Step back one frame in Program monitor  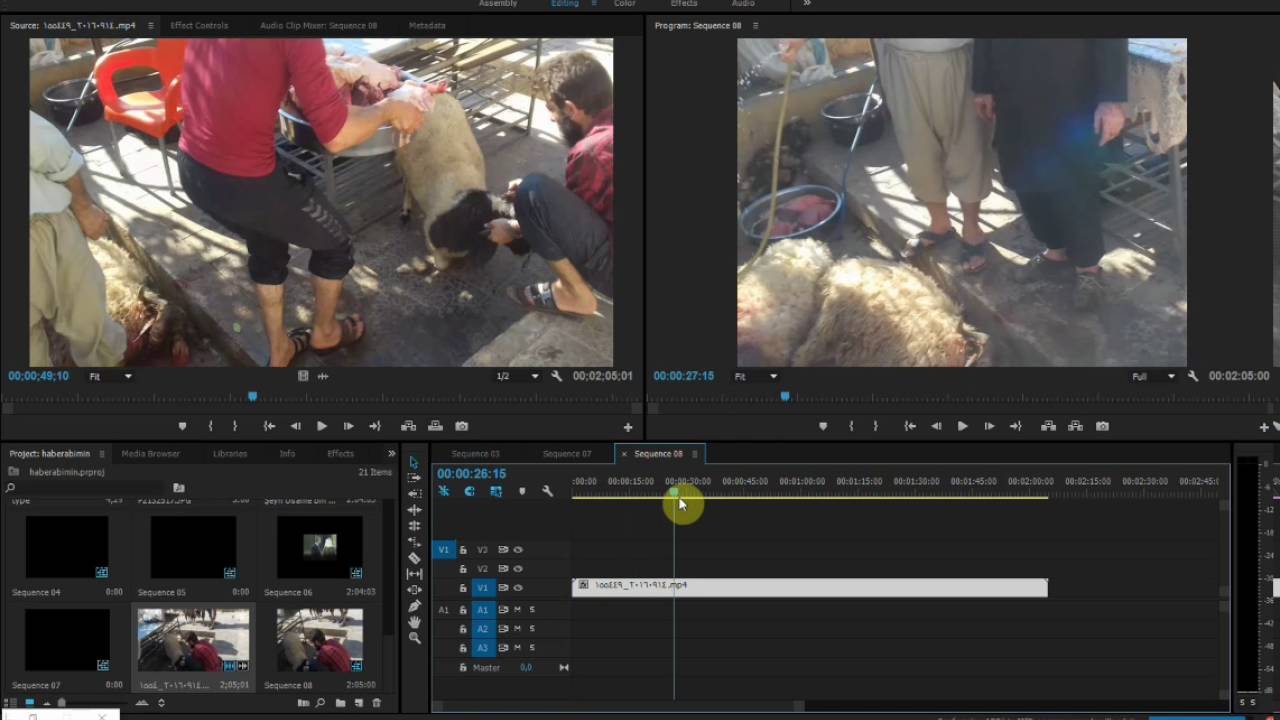click(936, 426)
